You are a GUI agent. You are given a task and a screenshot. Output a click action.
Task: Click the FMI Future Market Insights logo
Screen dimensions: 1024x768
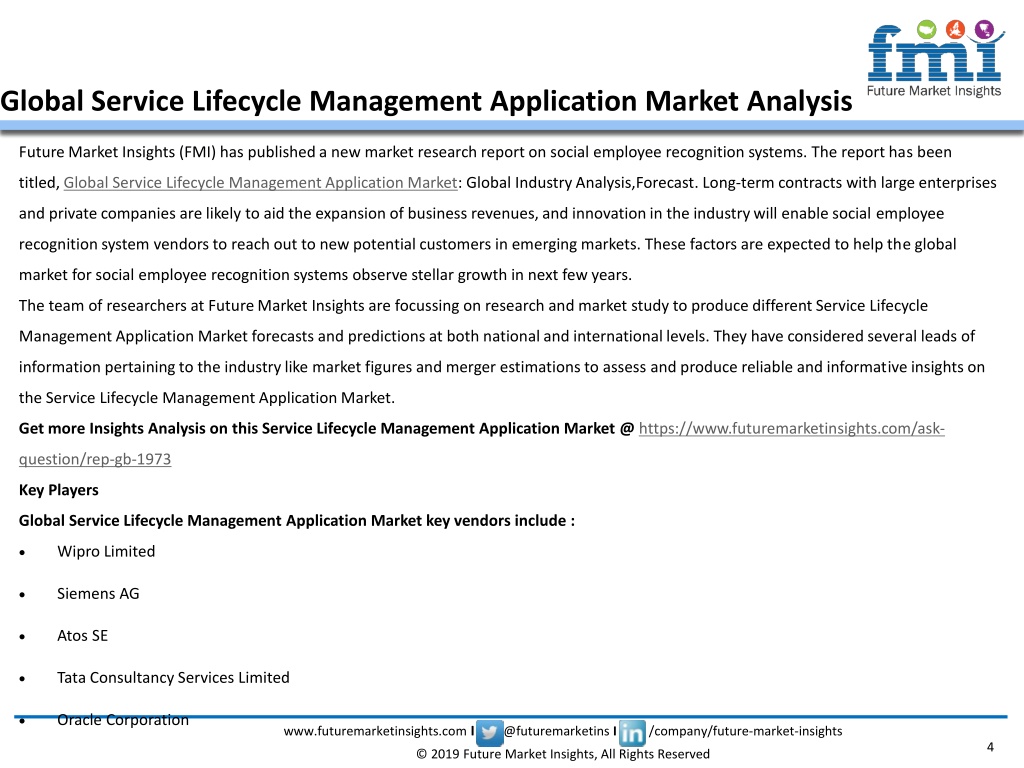click(935, 59)
